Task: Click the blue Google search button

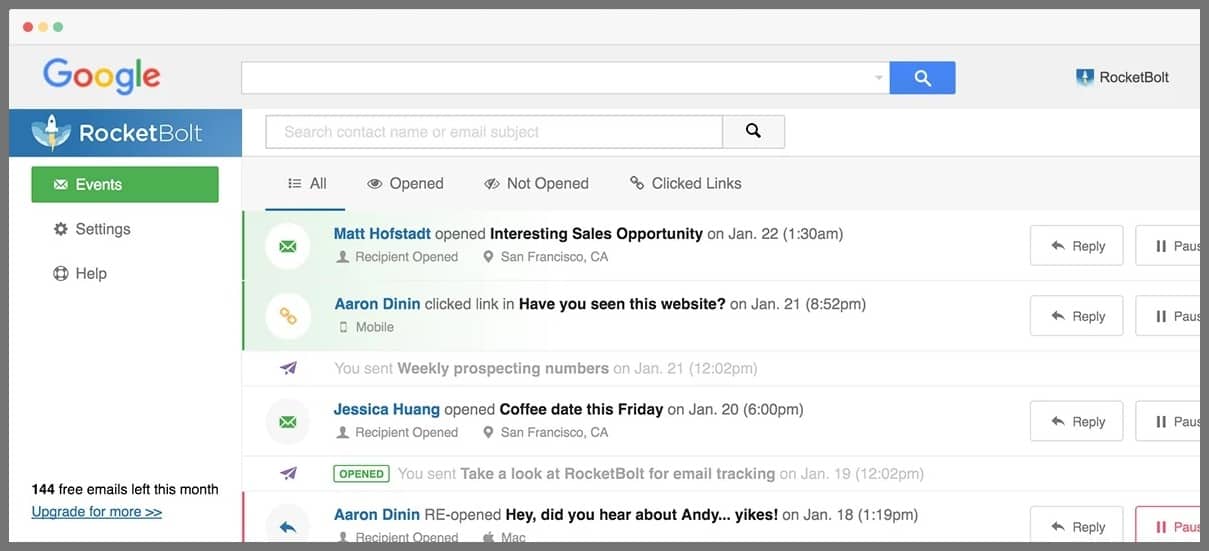Action: click(x=922, y=78)
